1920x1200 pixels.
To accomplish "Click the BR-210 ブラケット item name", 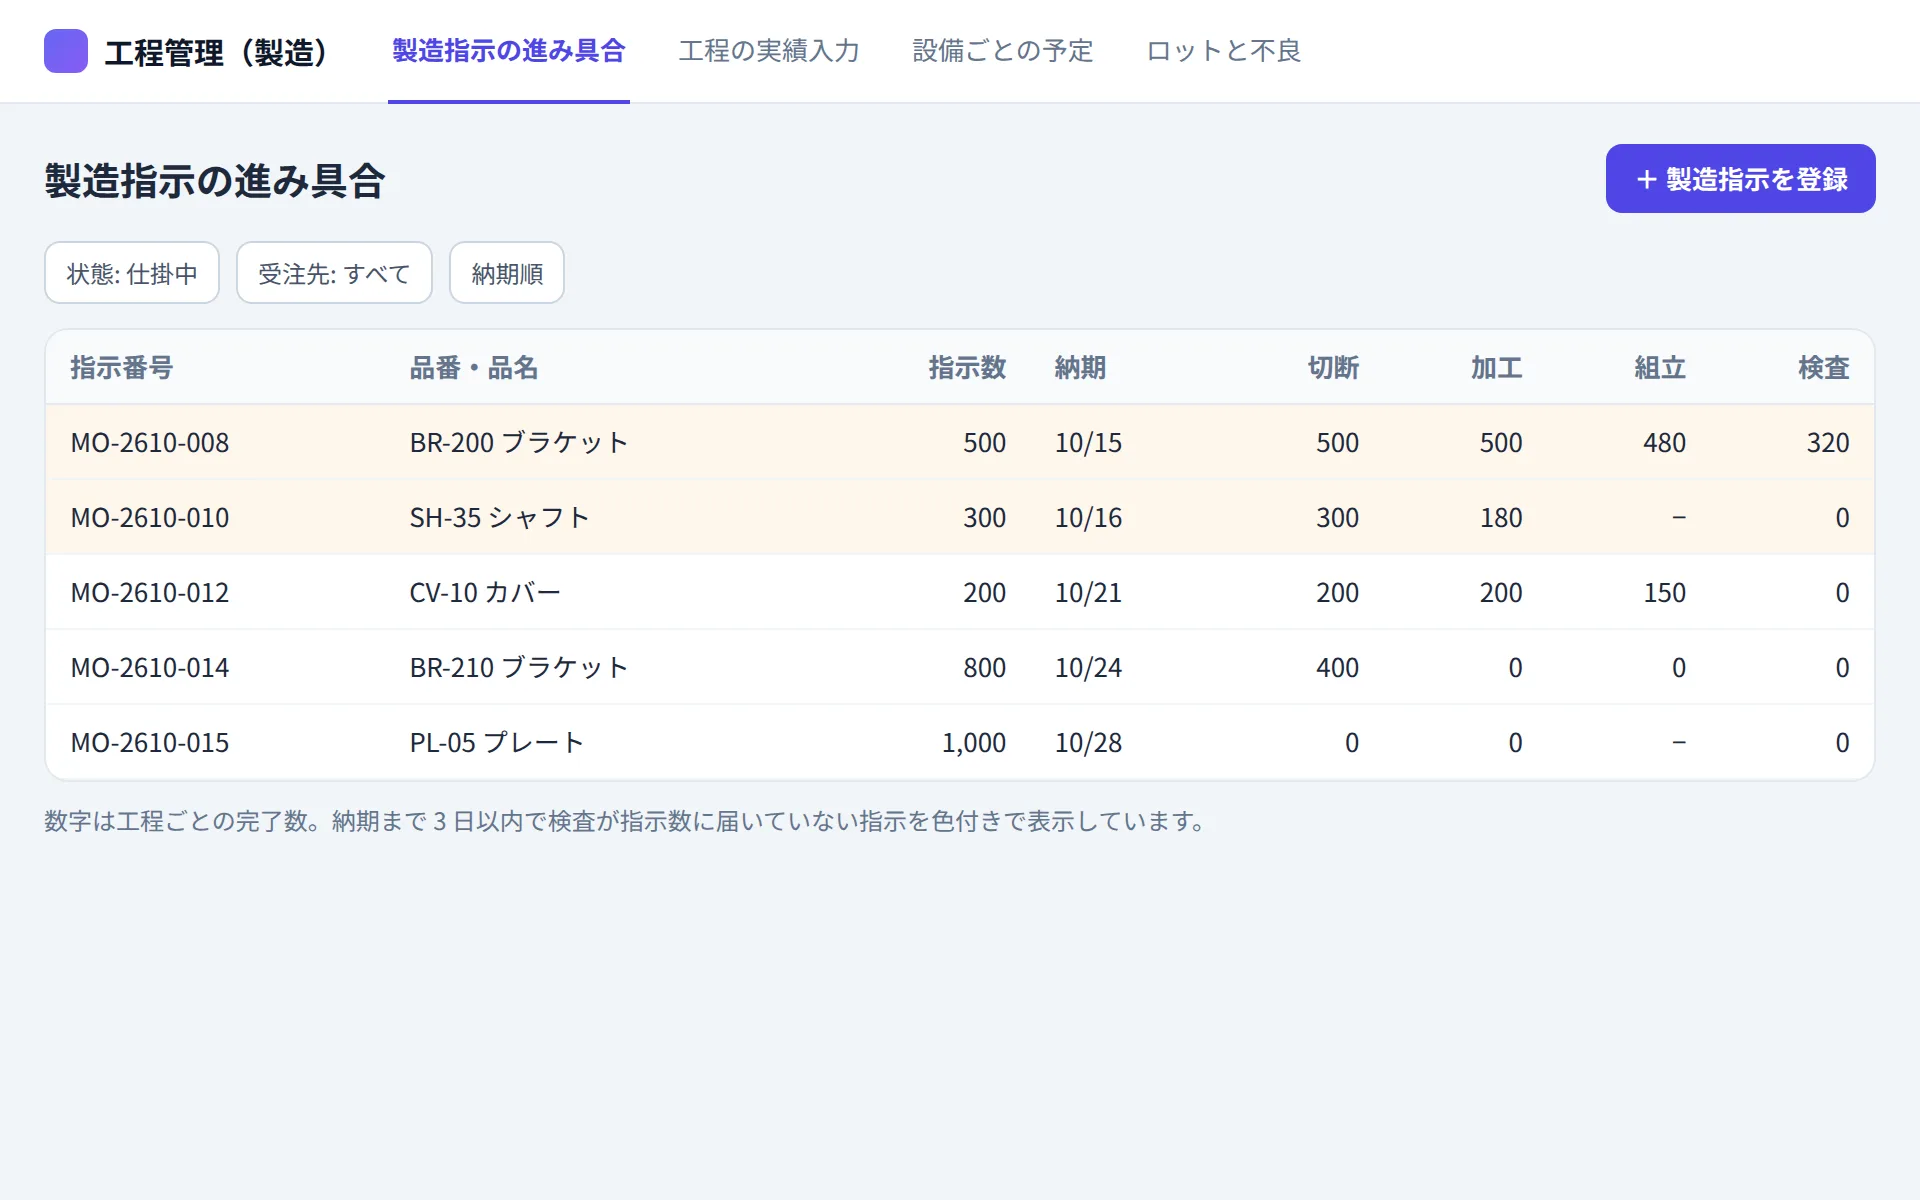I will 519,668.
